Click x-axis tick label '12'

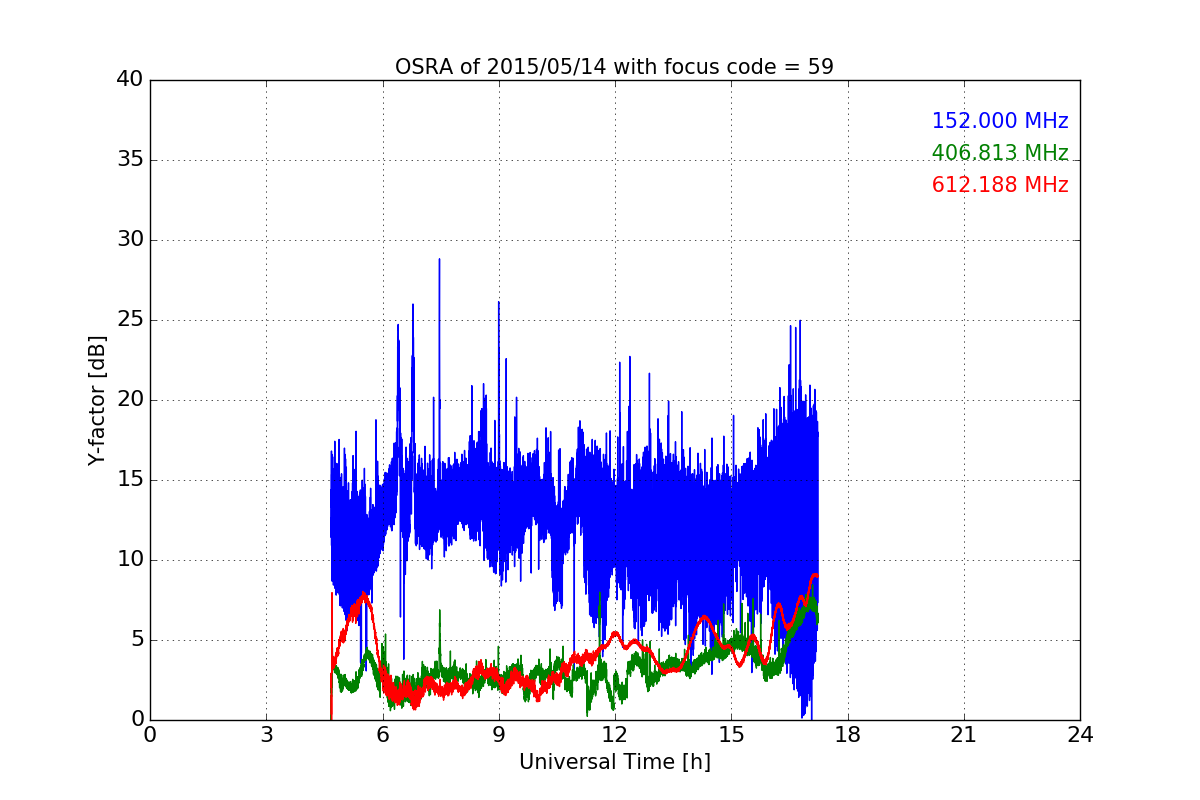click(615, 735)
